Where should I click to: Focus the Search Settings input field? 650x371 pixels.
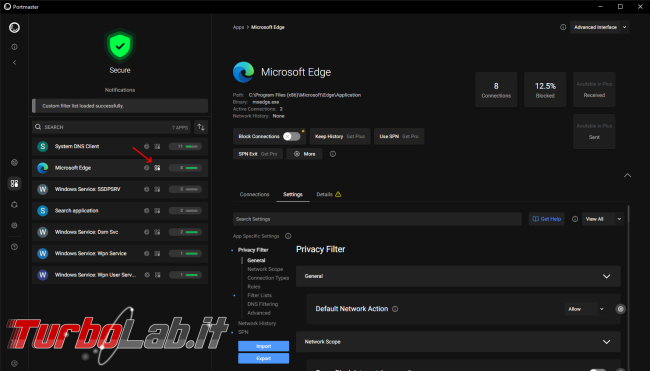(x=377, y=219)
